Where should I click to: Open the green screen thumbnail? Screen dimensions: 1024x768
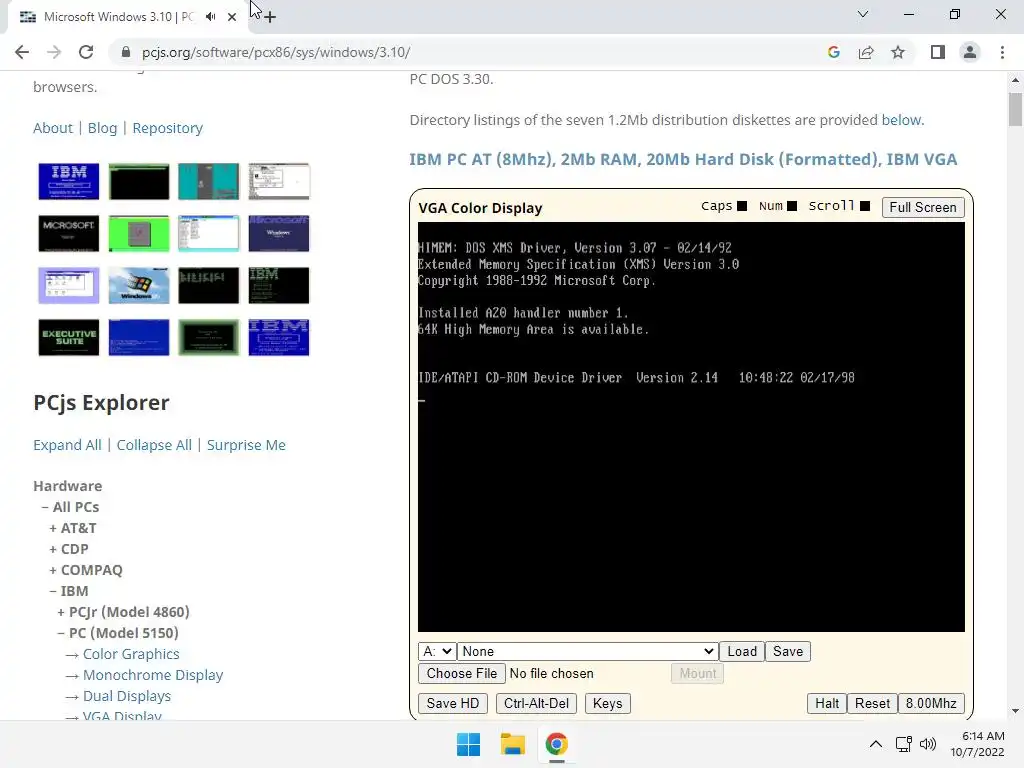pos(138,233)
